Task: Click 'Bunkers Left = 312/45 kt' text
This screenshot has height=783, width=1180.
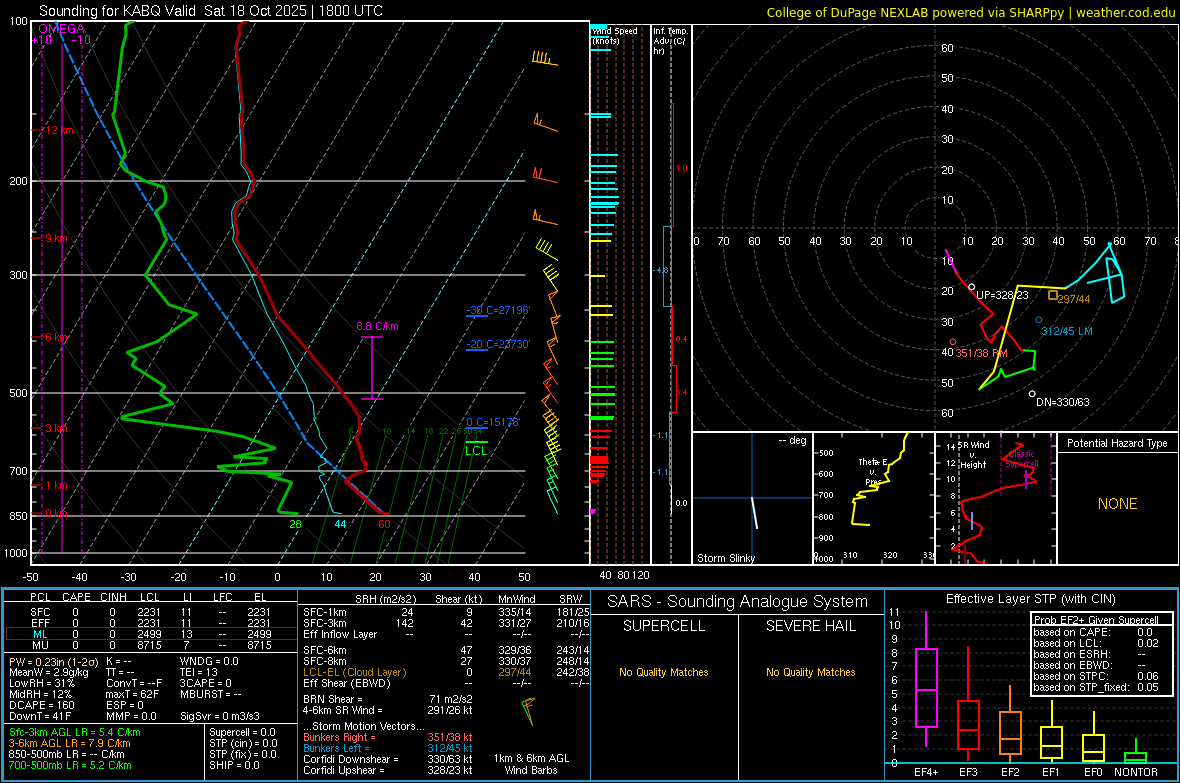Action: pos(388,748)
